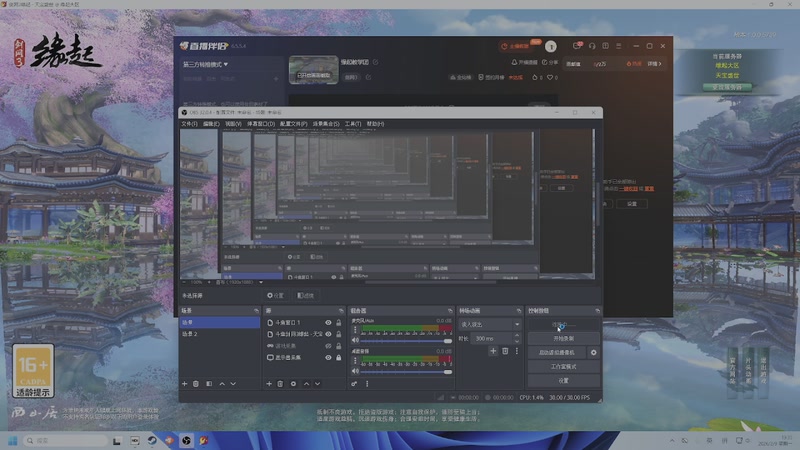Open options dots for first mixer channel
800x450 pixels.
[x=356, y=330]
